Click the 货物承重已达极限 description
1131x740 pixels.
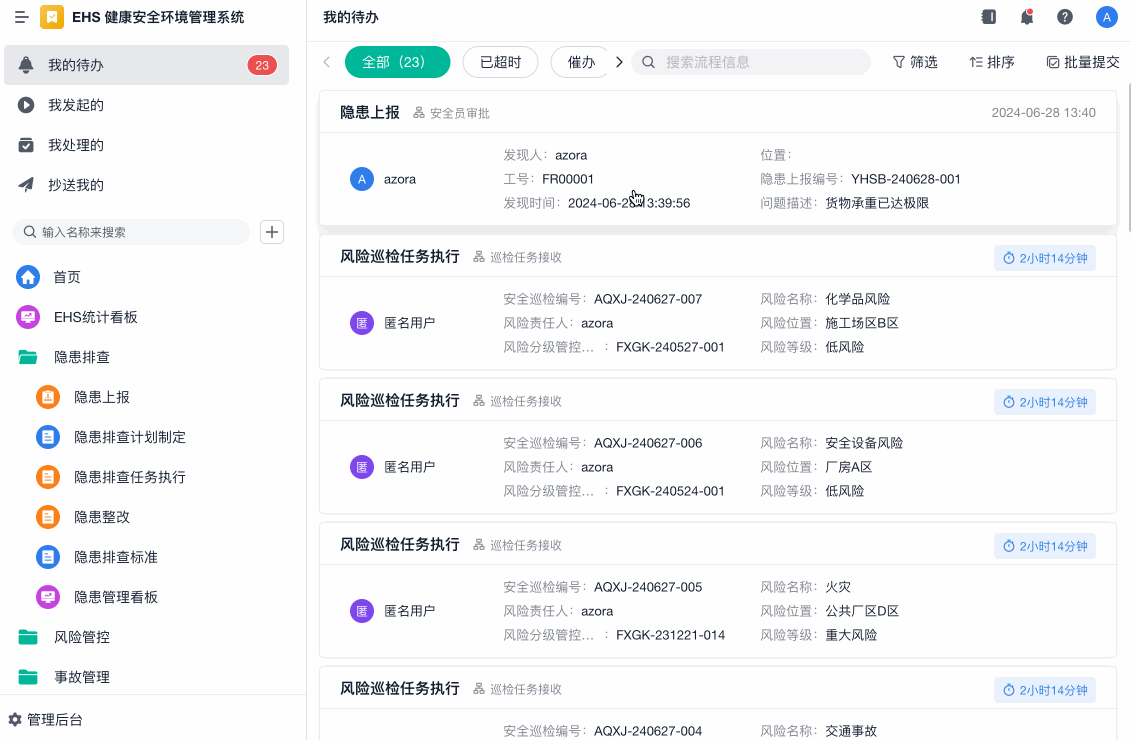(877, 203)
